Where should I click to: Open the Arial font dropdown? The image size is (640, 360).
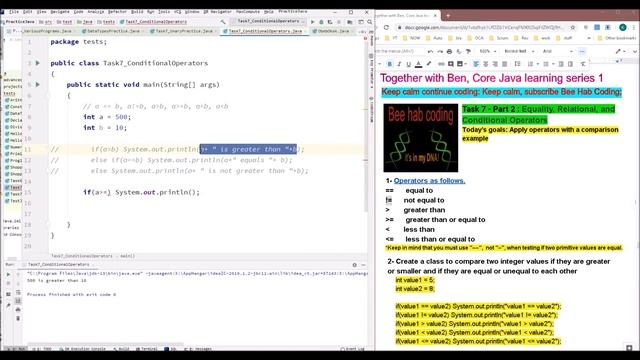(x=558, y=51)
